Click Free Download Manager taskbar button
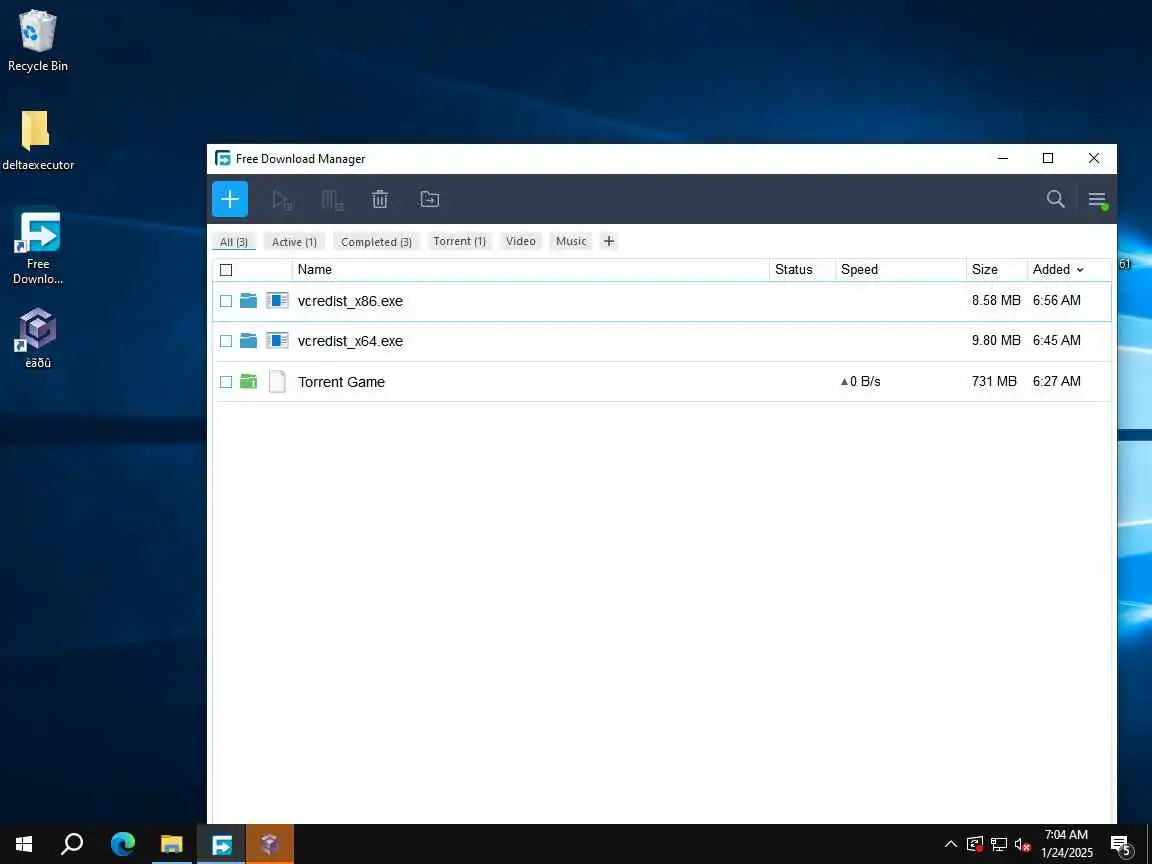Screen dimensions: 1152x864 coord(221,844)
